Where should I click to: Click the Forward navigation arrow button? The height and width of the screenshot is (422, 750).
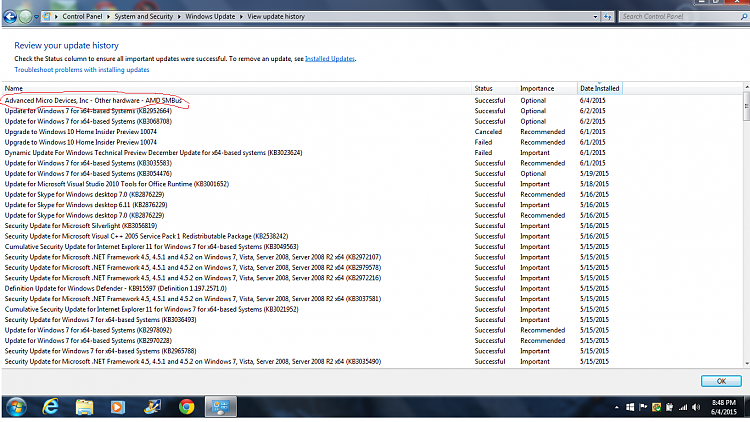click(26, 17)
